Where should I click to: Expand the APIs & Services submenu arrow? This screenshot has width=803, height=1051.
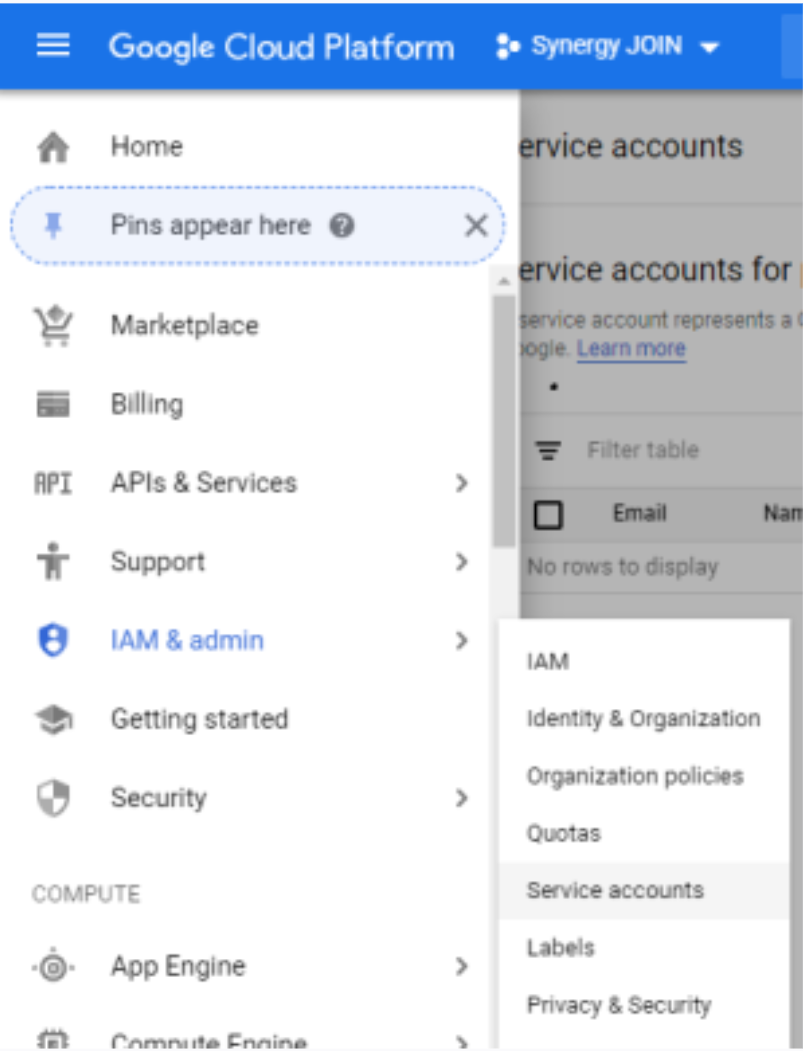pyautogui.click(x=461, y=483)
